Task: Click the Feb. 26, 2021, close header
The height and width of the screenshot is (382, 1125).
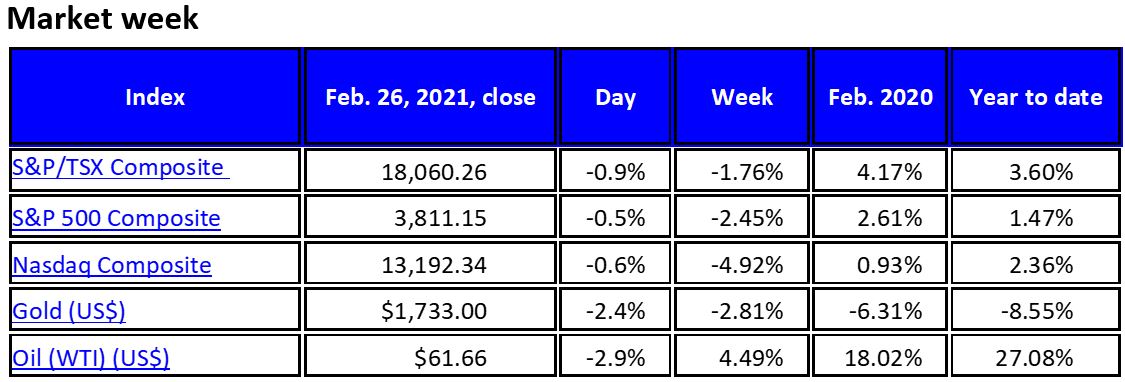Action: 430,96
